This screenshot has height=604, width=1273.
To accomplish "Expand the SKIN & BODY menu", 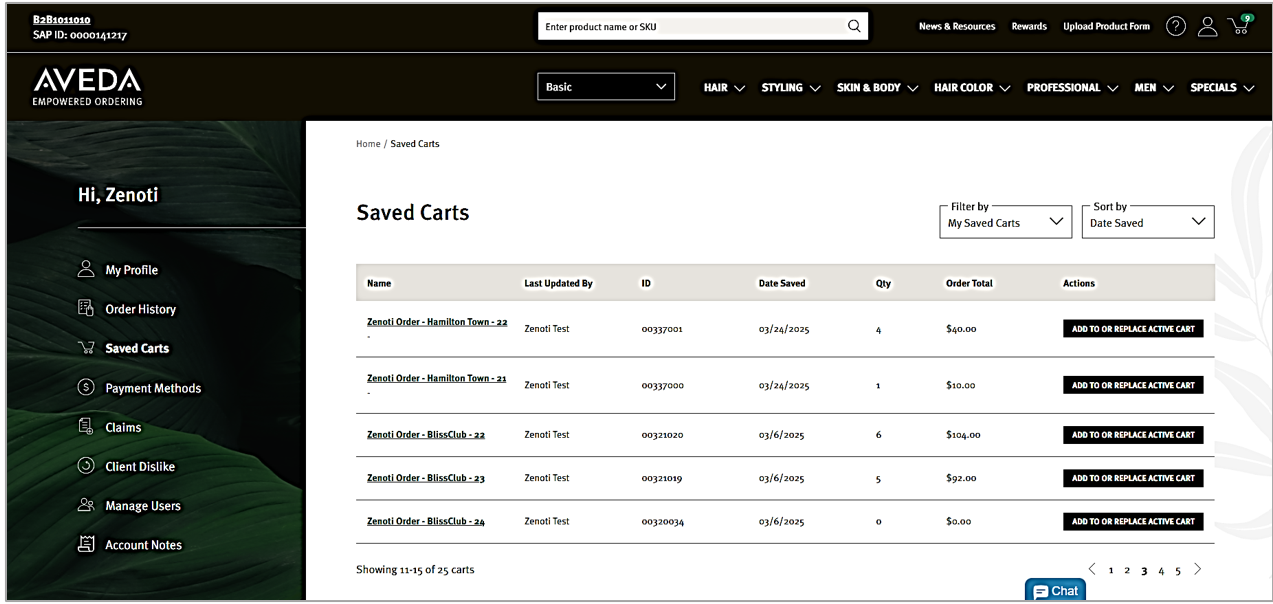I will click(877, 88).
